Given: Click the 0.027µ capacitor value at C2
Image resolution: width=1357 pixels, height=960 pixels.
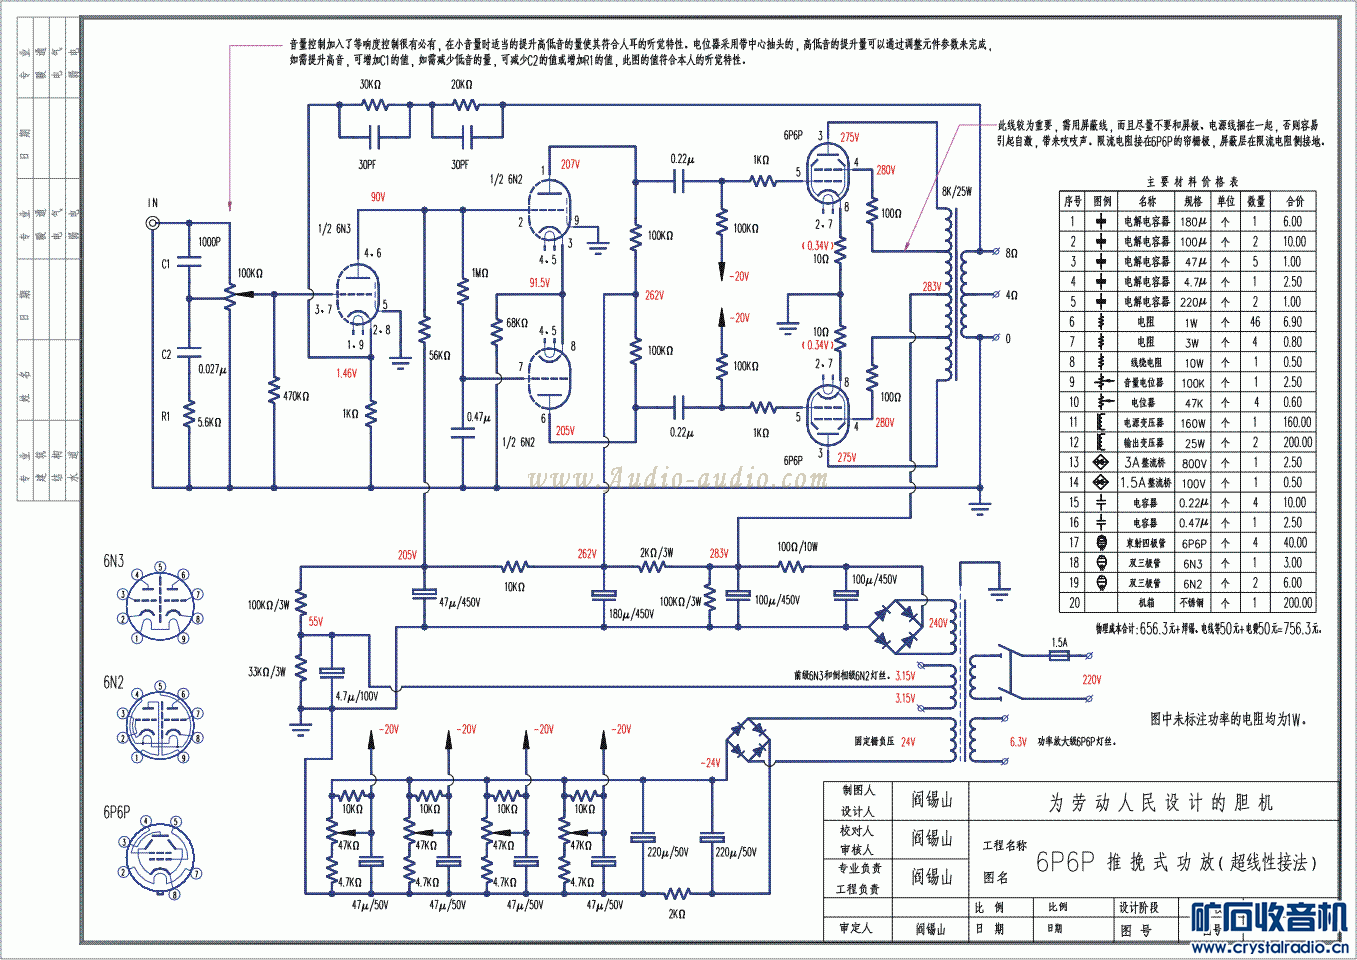Looking at the screenshot, I should [x=212, y=369].
